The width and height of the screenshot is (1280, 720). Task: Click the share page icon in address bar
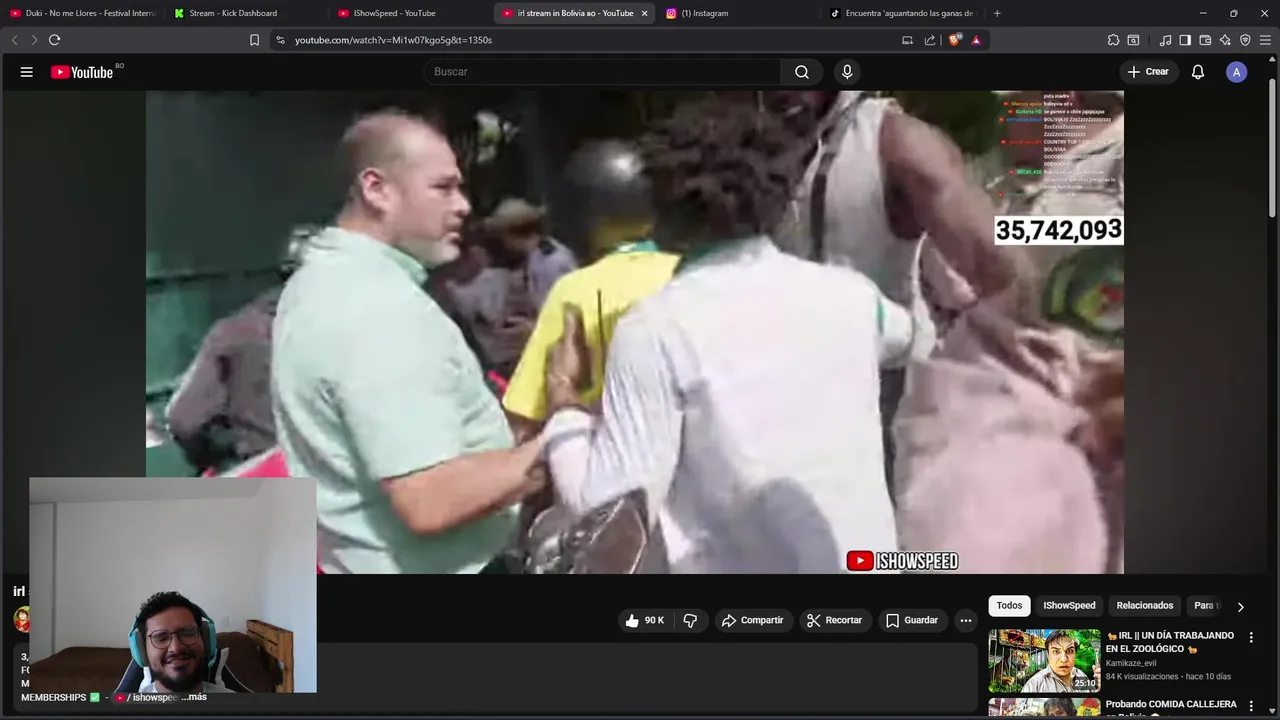[x=930, y=40]
